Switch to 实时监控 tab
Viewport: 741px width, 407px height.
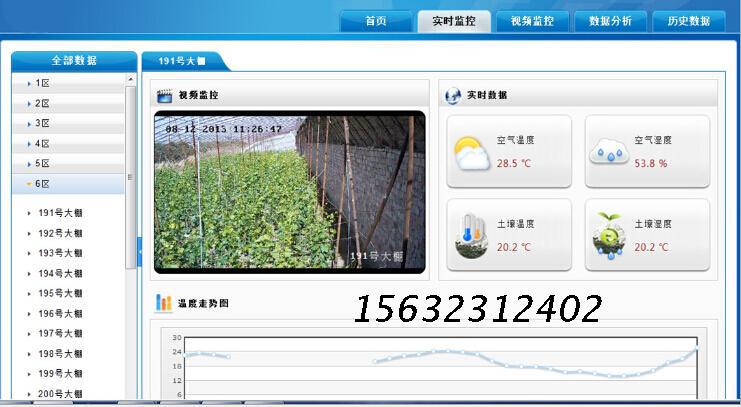click(x=454, y=21)
